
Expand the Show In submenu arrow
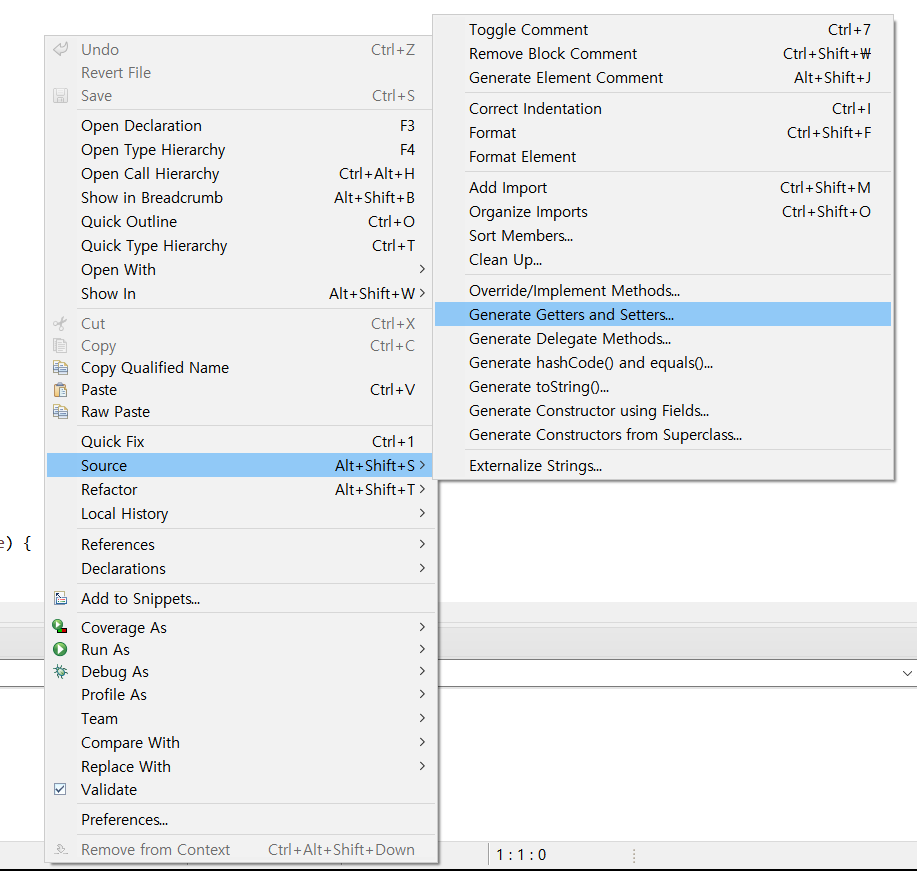click(422, 293)
